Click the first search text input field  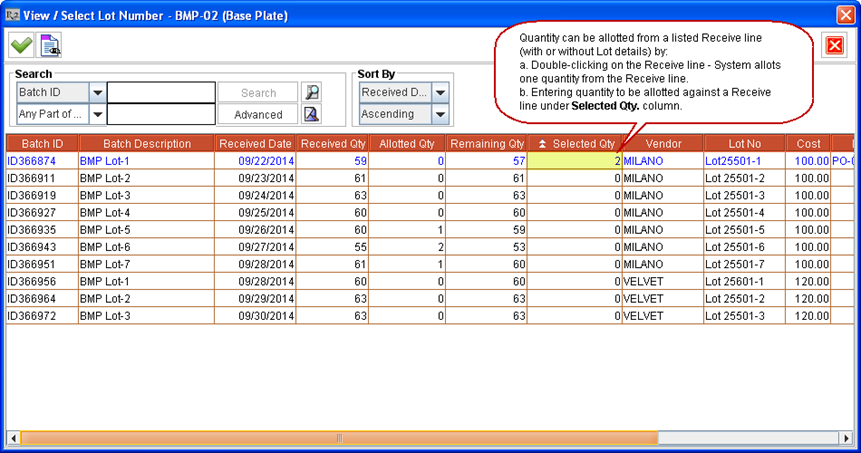click(161, 92)
